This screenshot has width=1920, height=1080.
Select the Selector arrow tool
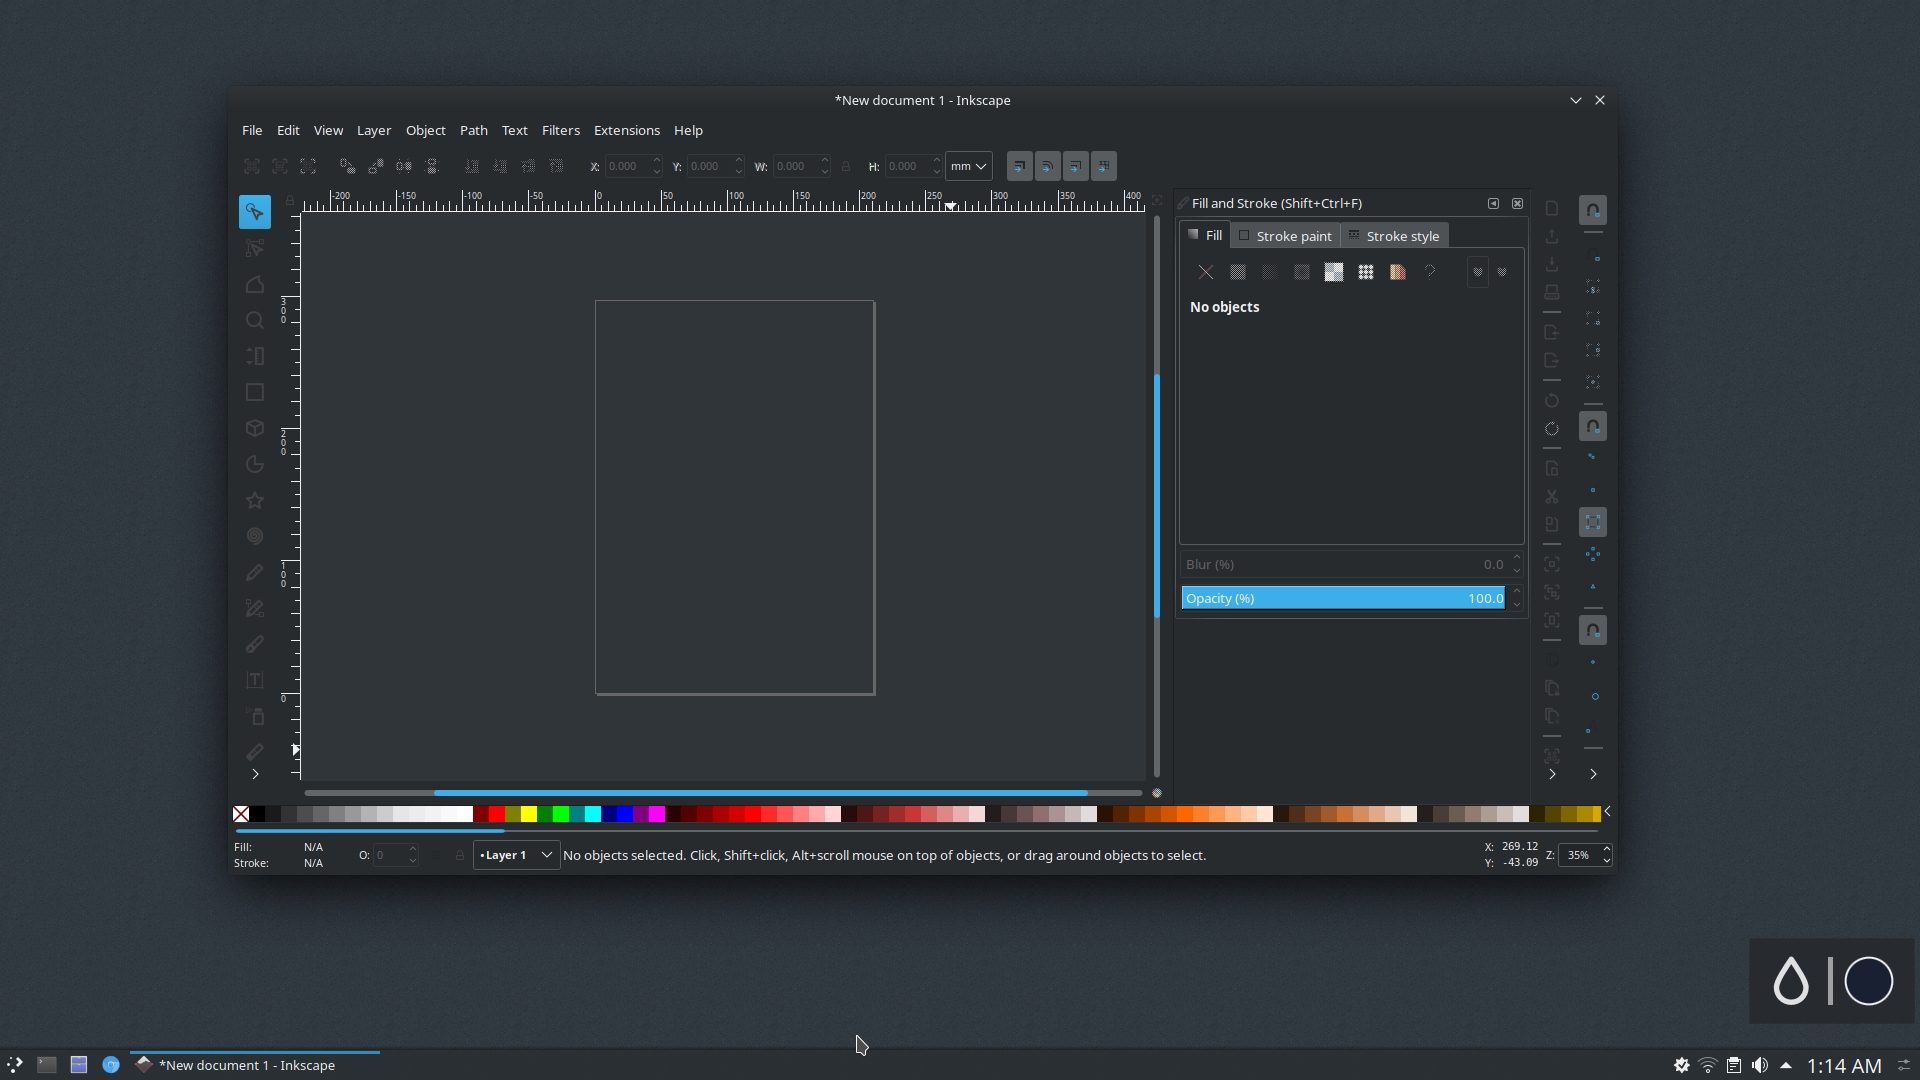[254, 212]
